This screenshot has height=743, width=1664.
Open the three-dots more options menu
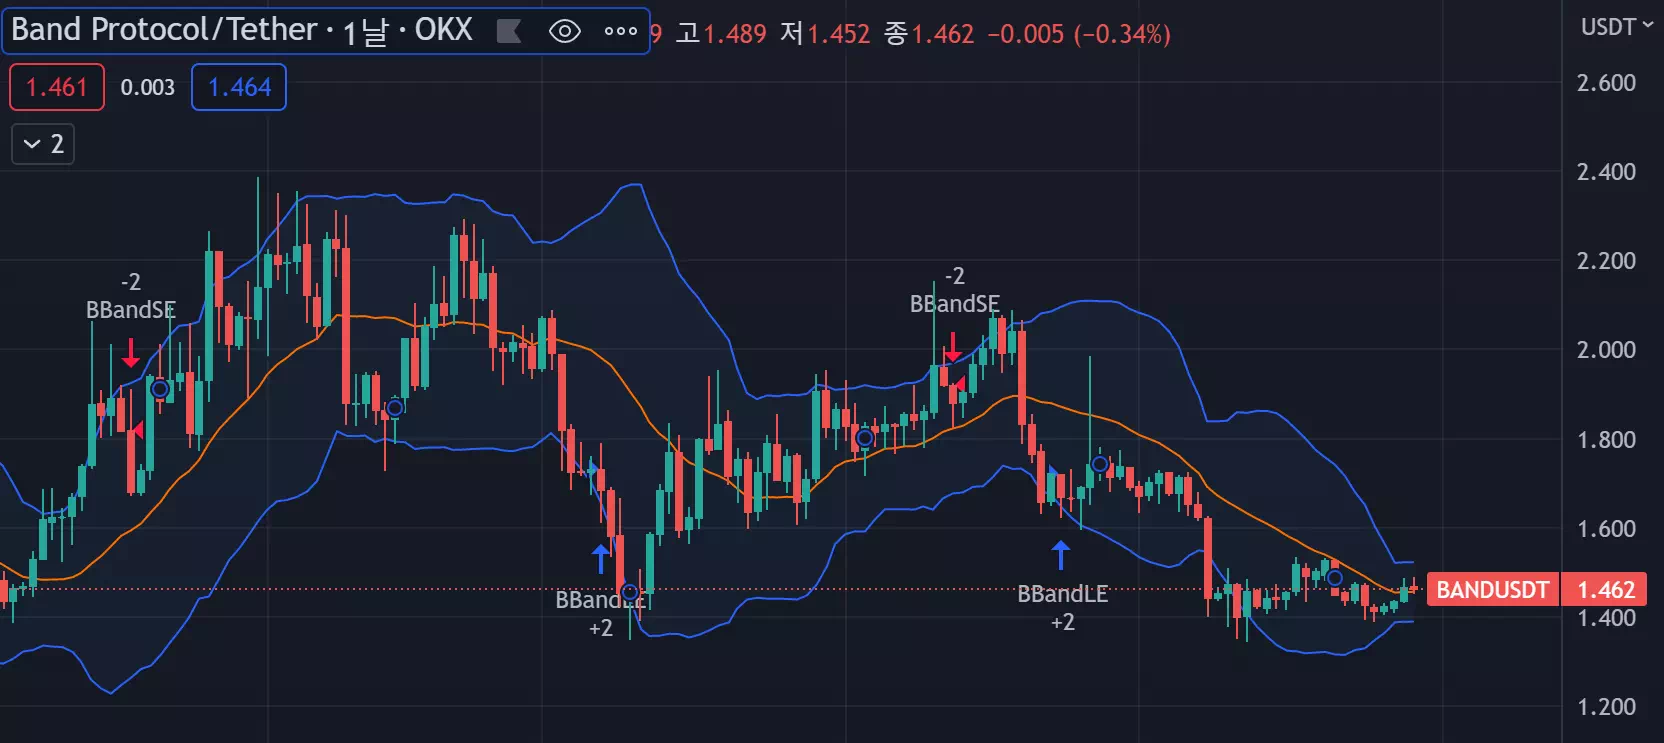tap(621, 31)
